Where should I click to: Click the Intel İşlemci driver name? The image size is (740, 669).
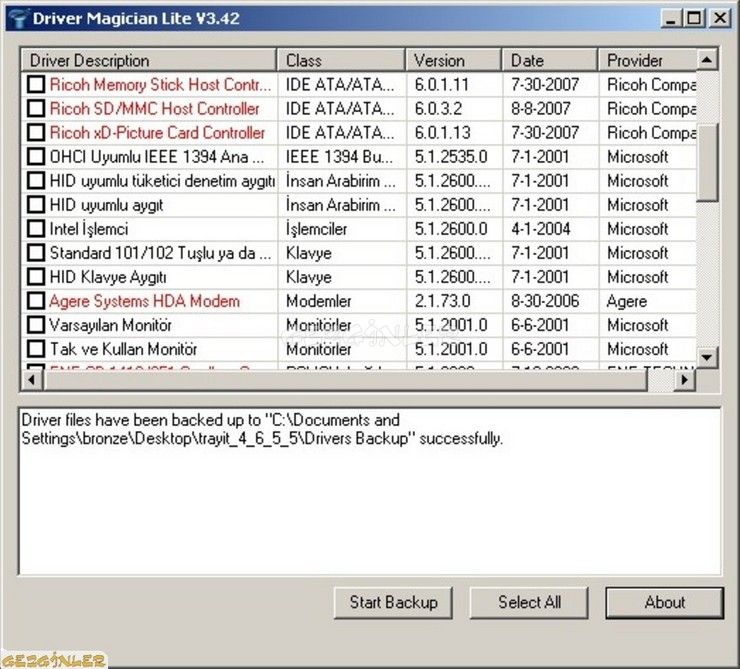89,229
